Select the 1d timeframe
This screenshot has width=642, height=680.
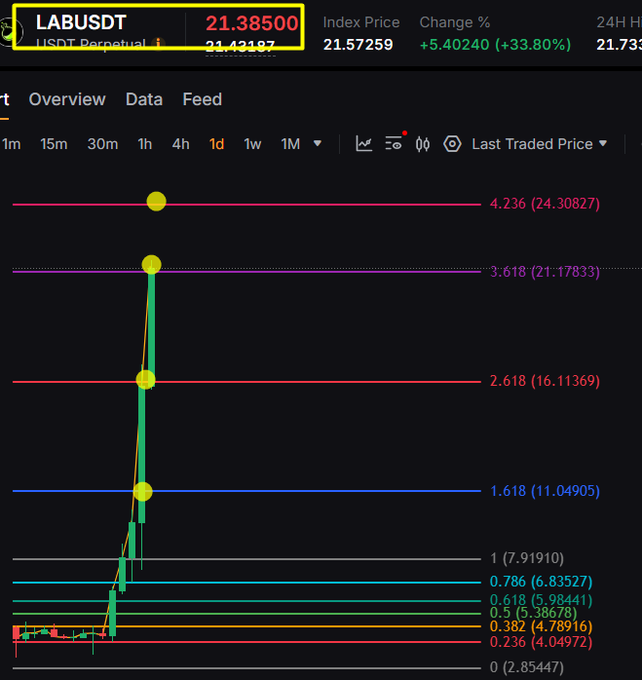tap(216, 144)
